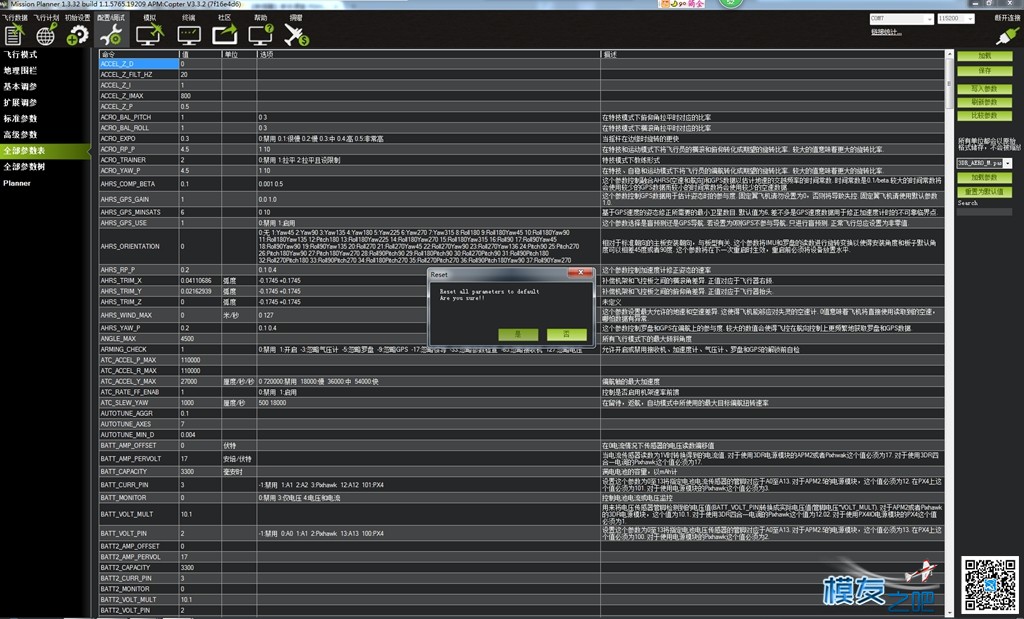The height and width of the screenshot is (619, 1024).
Task: Open the 帮助 help monitor icon
Action: tap(261, 35)
